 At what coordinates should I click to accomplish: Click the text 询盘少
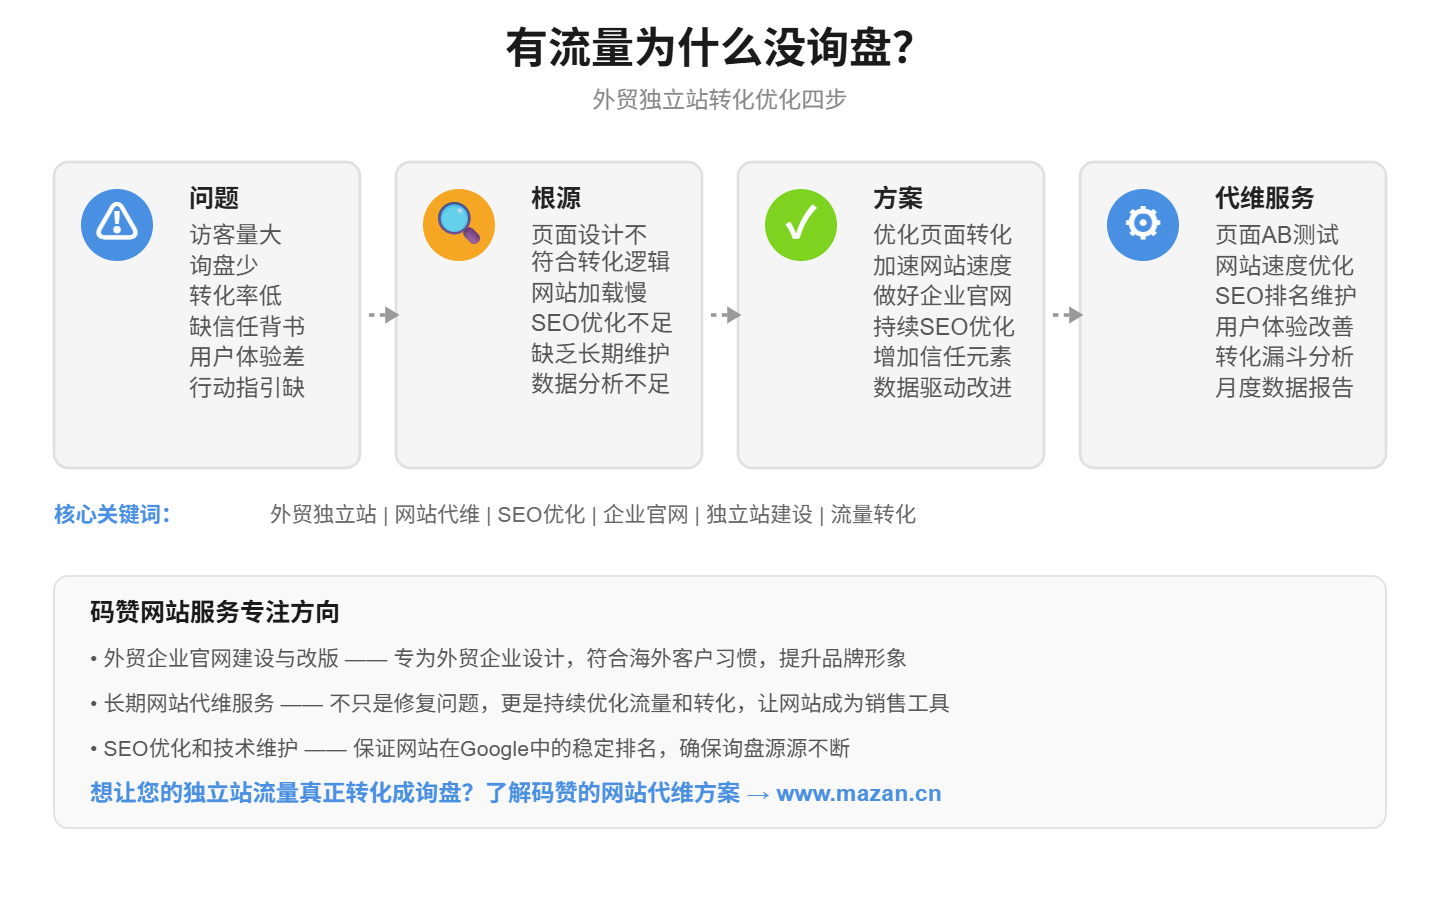click(224, 265)
